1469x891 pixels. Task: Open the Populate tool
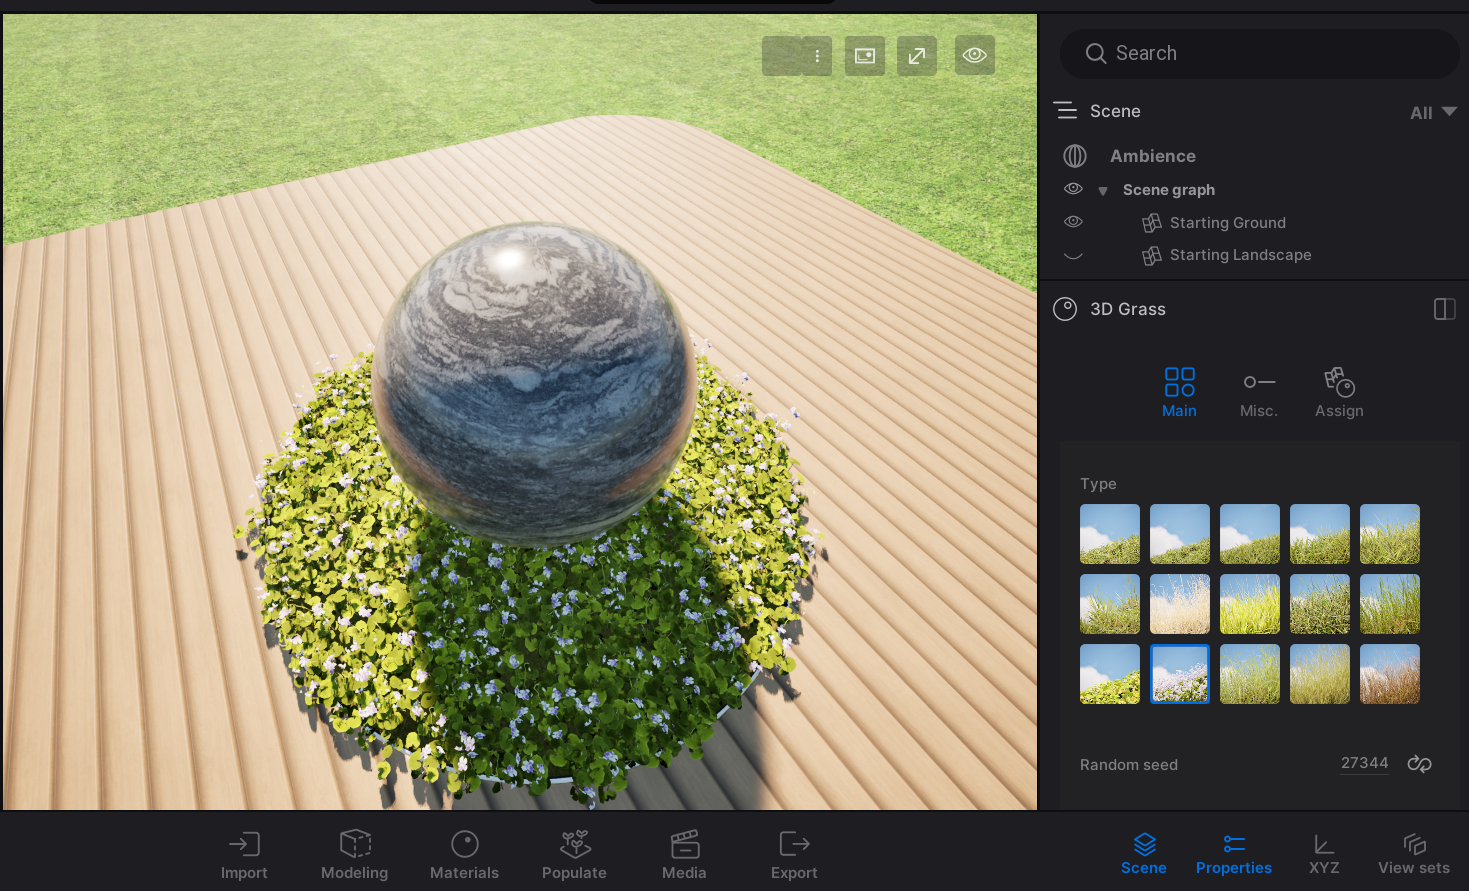click(574, 855)
